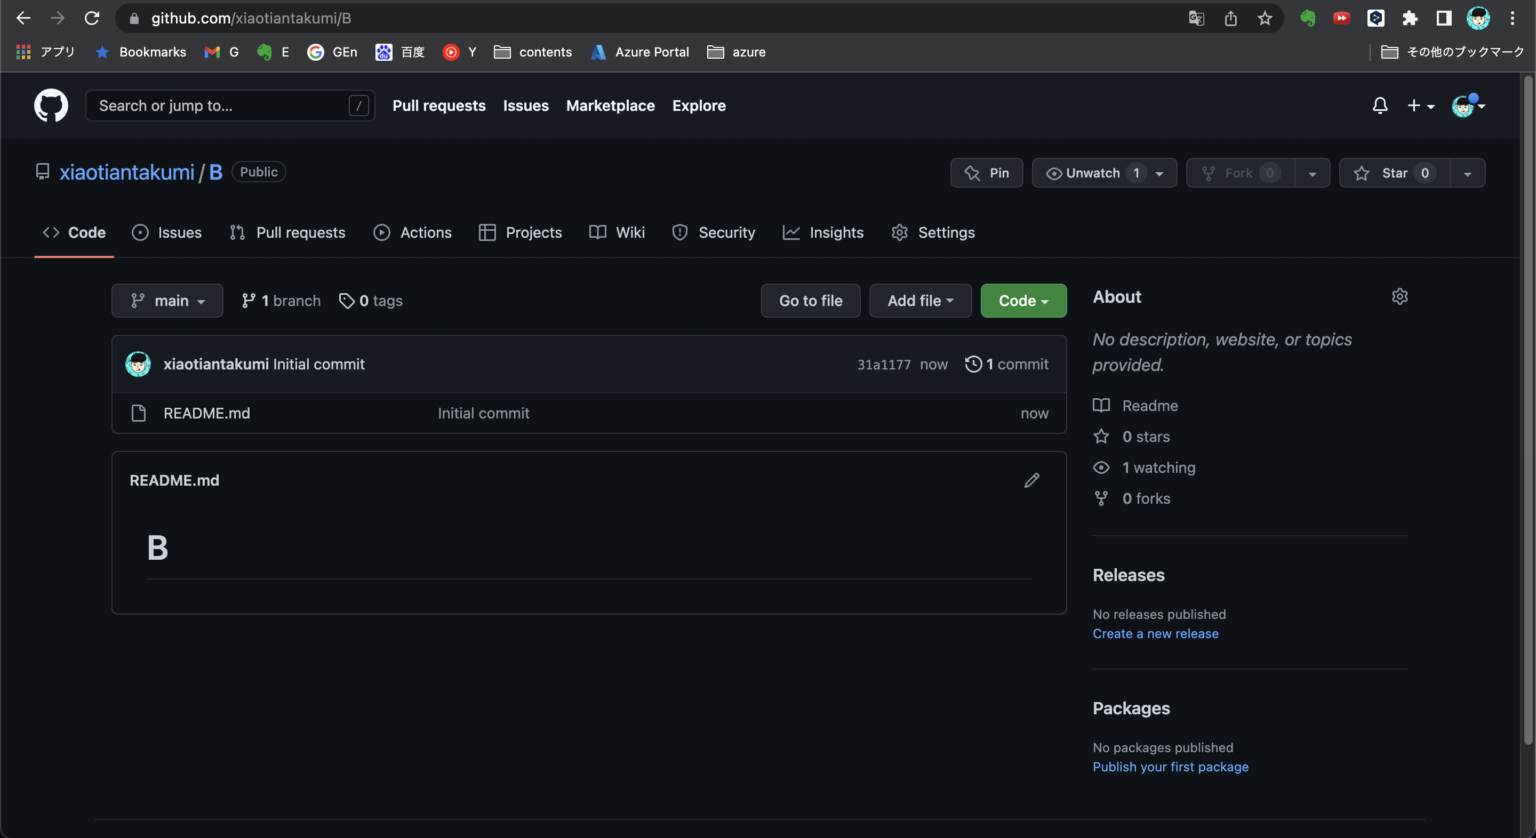Screen dimensions: 1536x838
Task: Click the user avatar in repo header
Action: (x=138, y=363)
